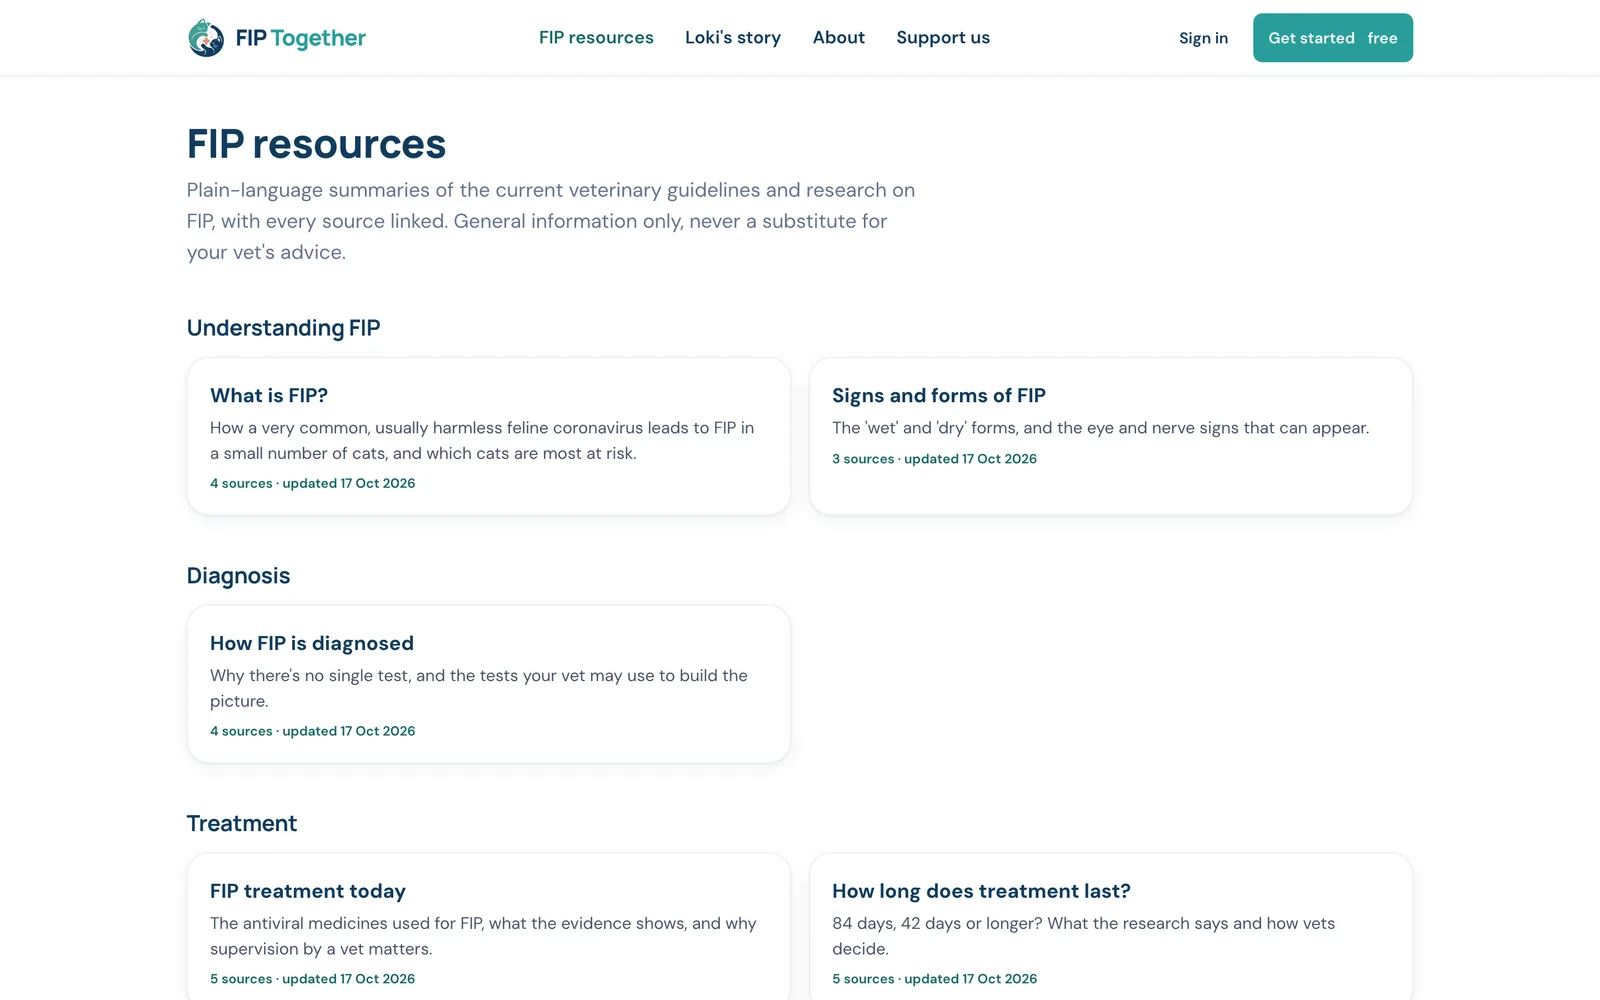Click '3 sources · updated 17 Oct 2026' text
Screen dimensions: 1600x1000
(x=934, y=459)
